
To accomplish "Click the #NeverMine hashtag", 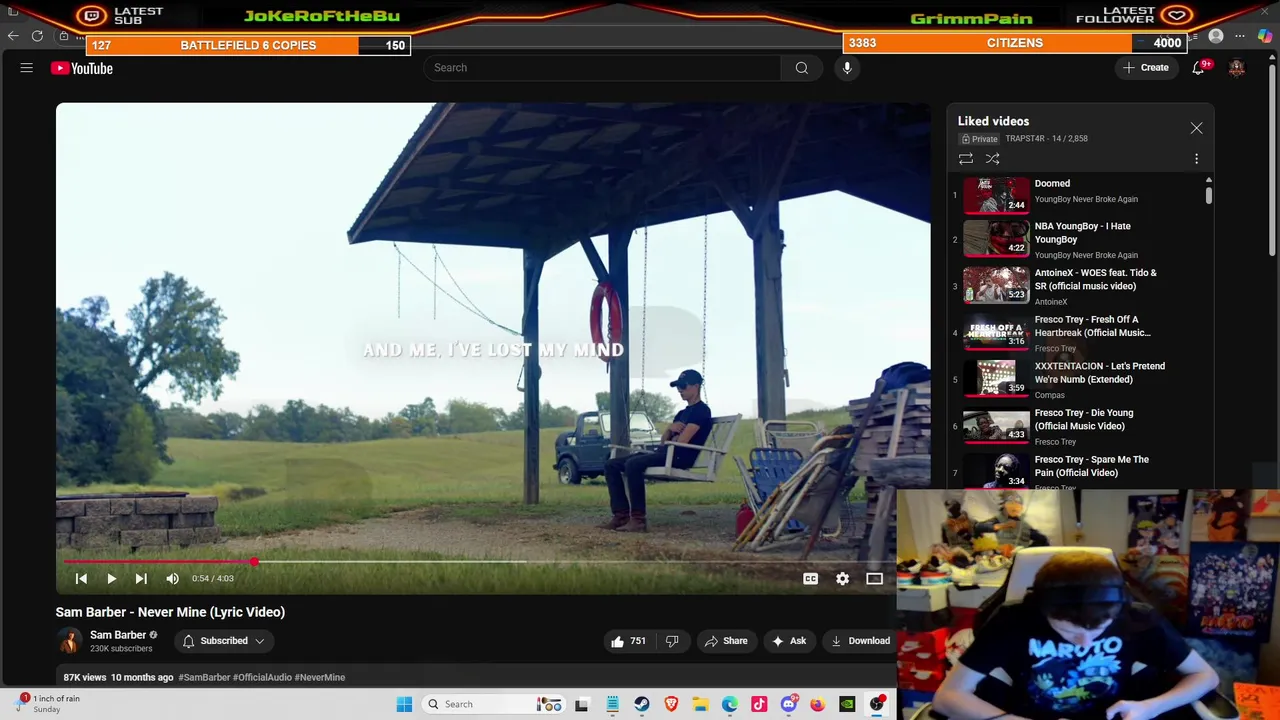I will pos(320,677).
